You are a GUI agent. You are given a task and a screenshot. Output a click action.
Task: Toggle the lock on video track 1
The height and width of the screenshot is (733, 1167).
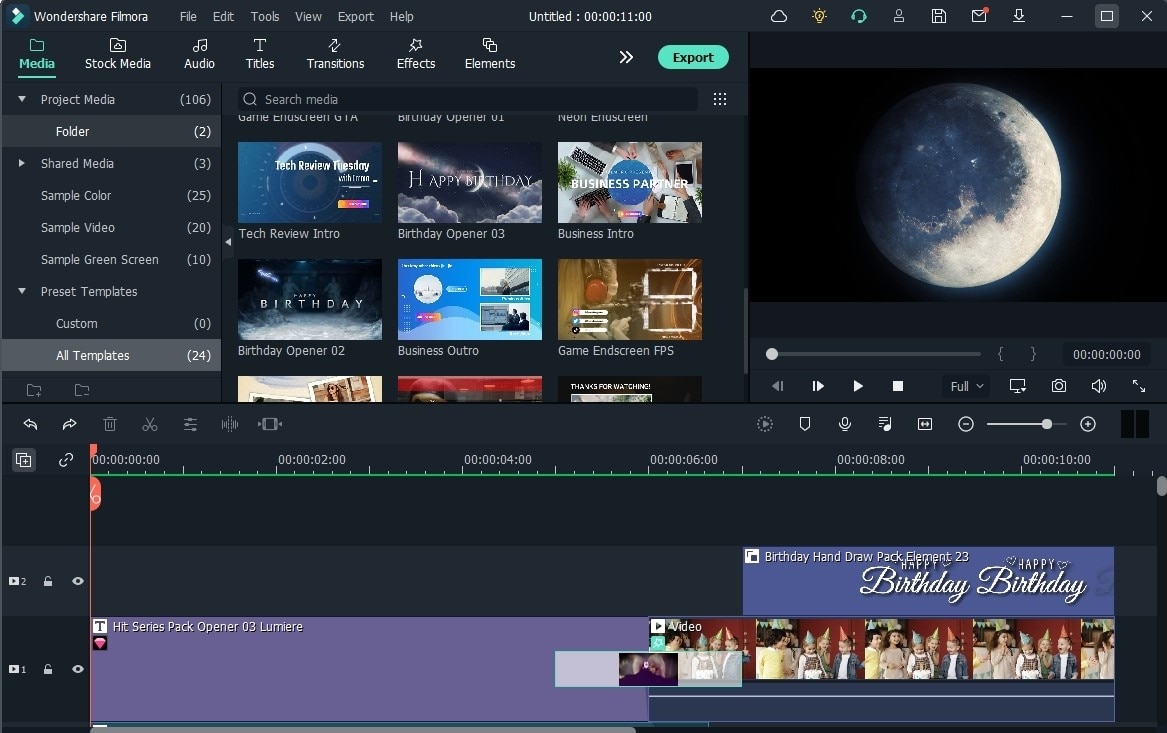[x=48, y=669]
